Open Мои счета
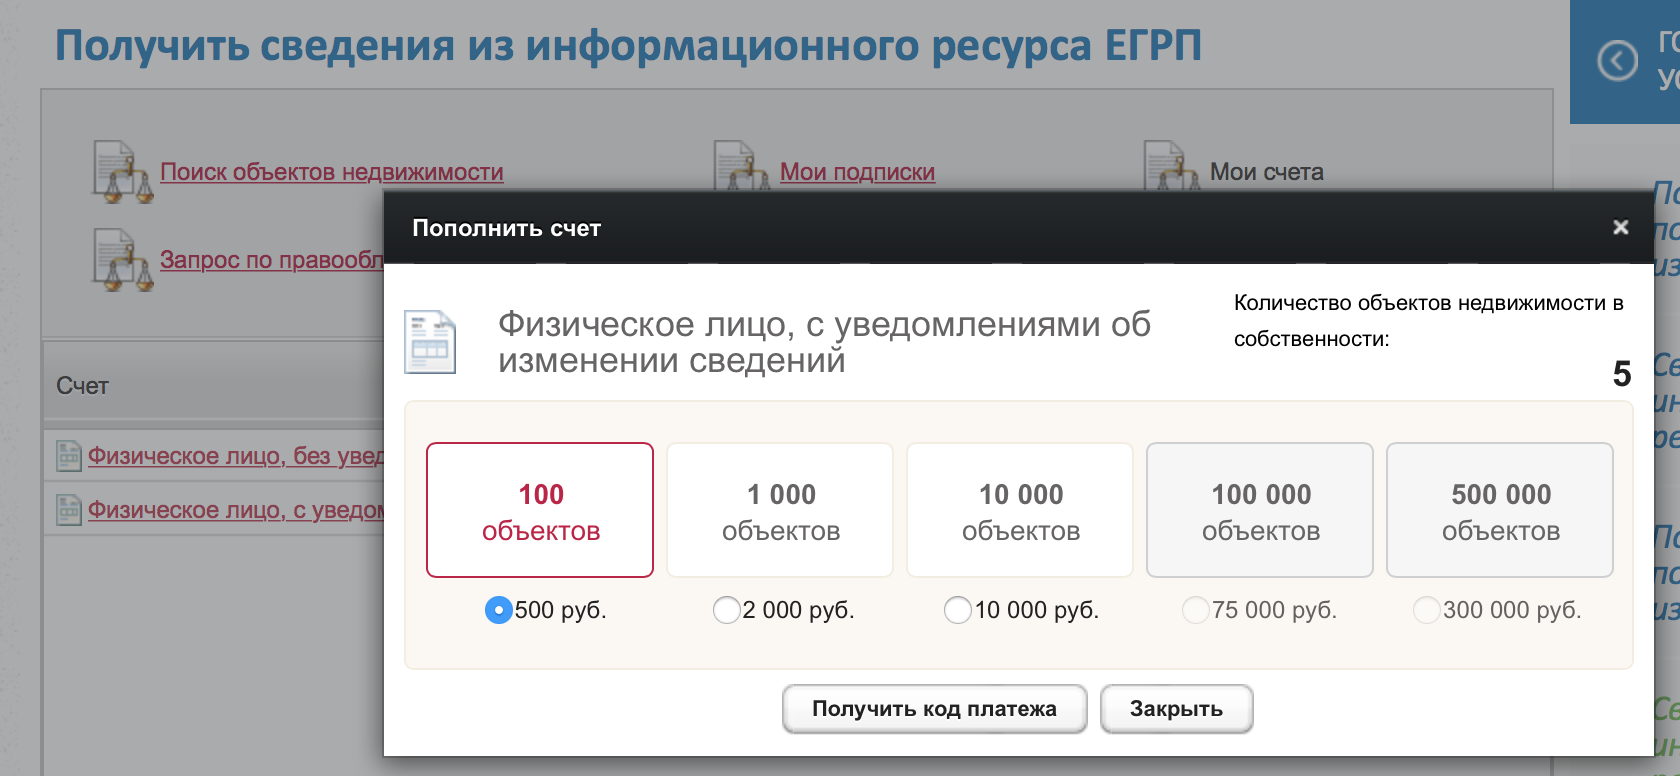 point(1265,171)
